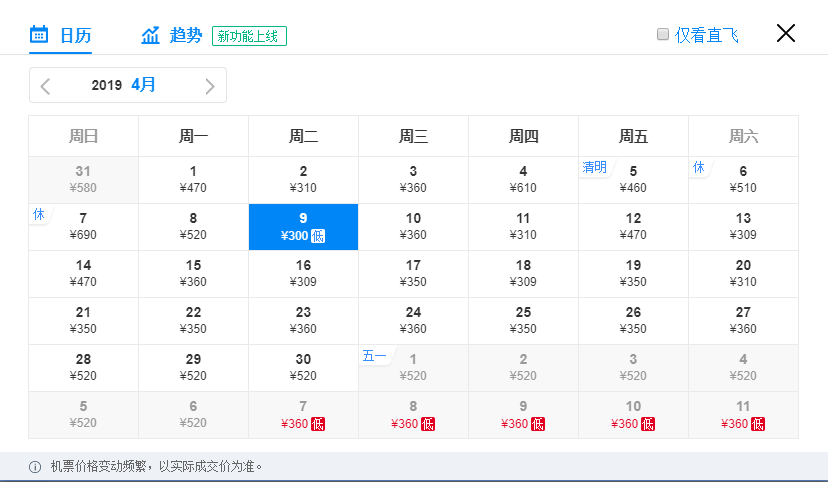
Task: Select May 11 low price ¥360
Action: click(744, 415)
